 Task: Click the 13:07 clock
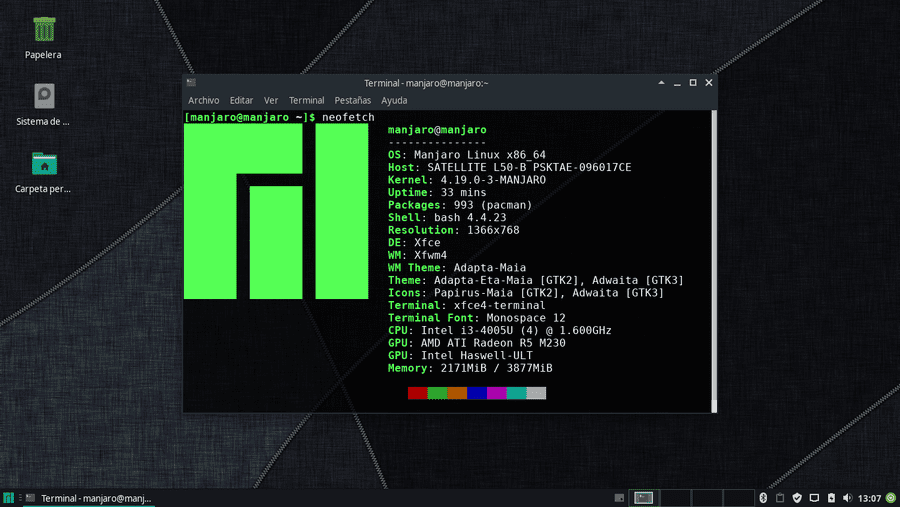pos(869,498)
